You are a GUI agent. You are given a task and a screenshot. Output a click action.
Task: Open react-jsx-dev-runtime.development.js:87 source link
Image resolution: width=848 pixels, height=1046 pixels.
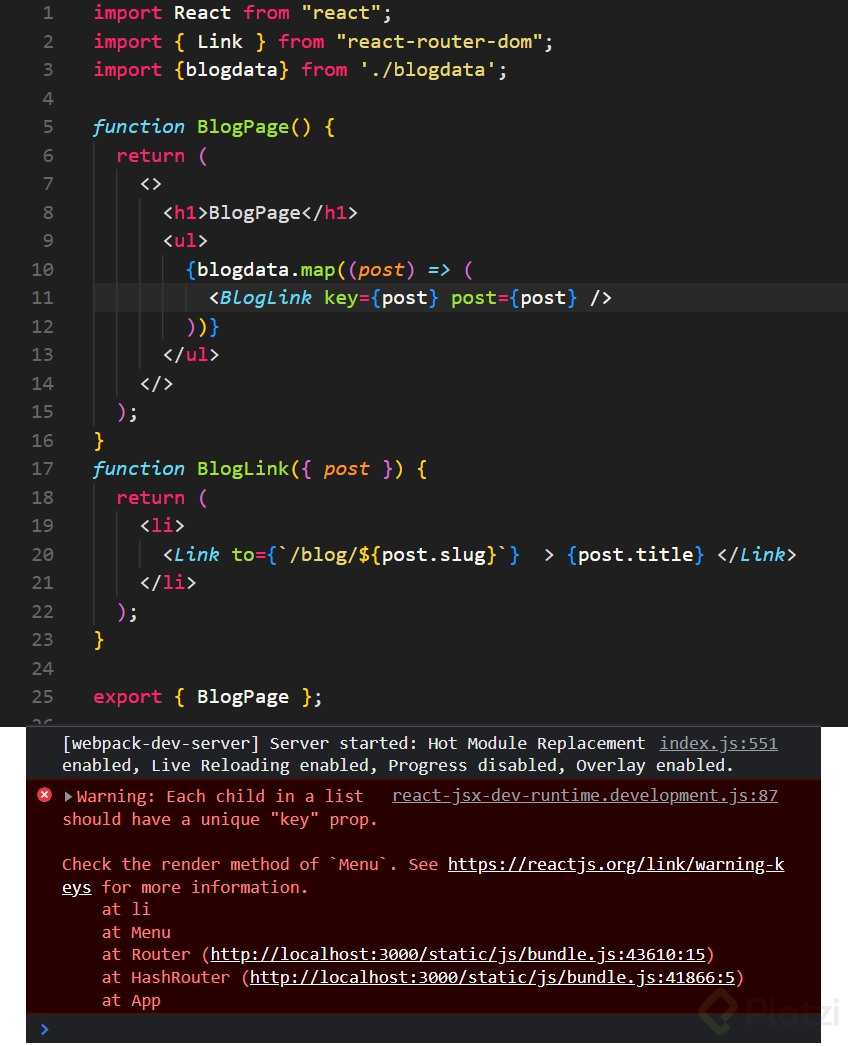click(584, 795)
